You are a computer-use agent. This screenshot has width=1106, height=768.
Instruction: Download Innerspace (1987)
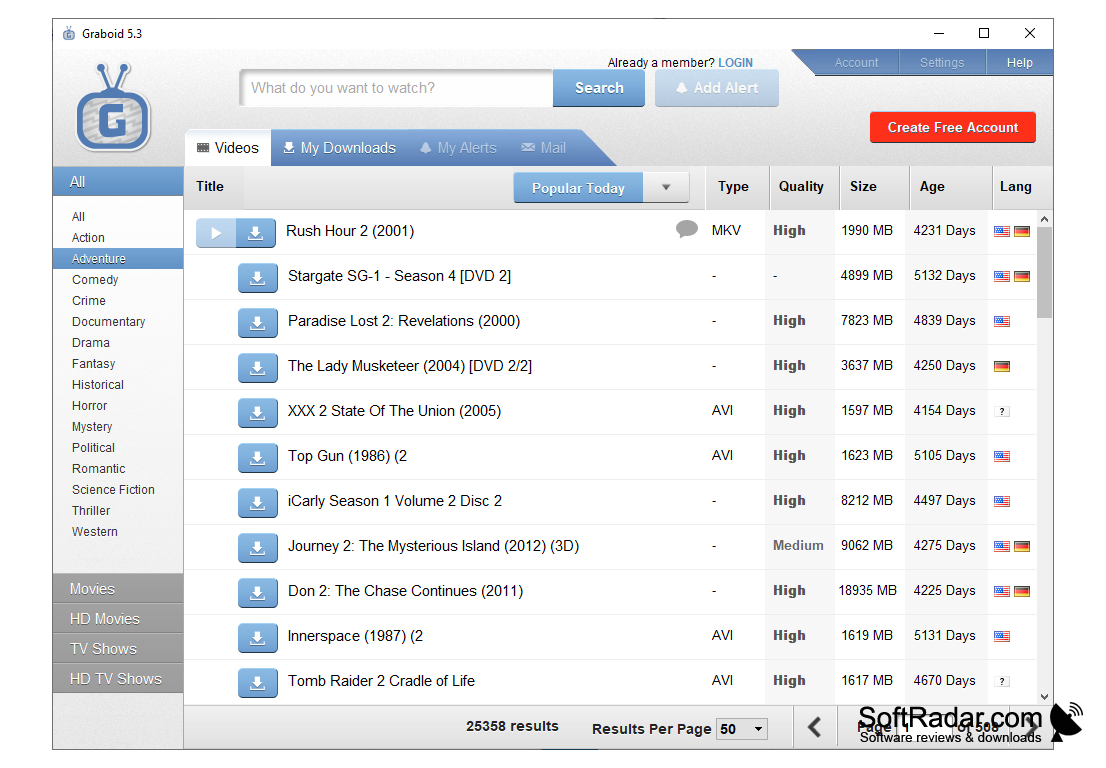[258, 637]
